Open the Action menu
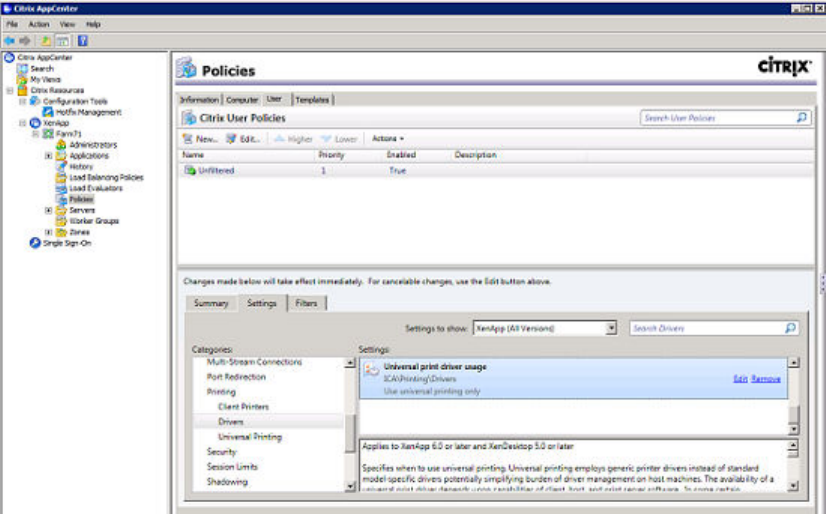The image size is (826, 514). tap(38, 24)
